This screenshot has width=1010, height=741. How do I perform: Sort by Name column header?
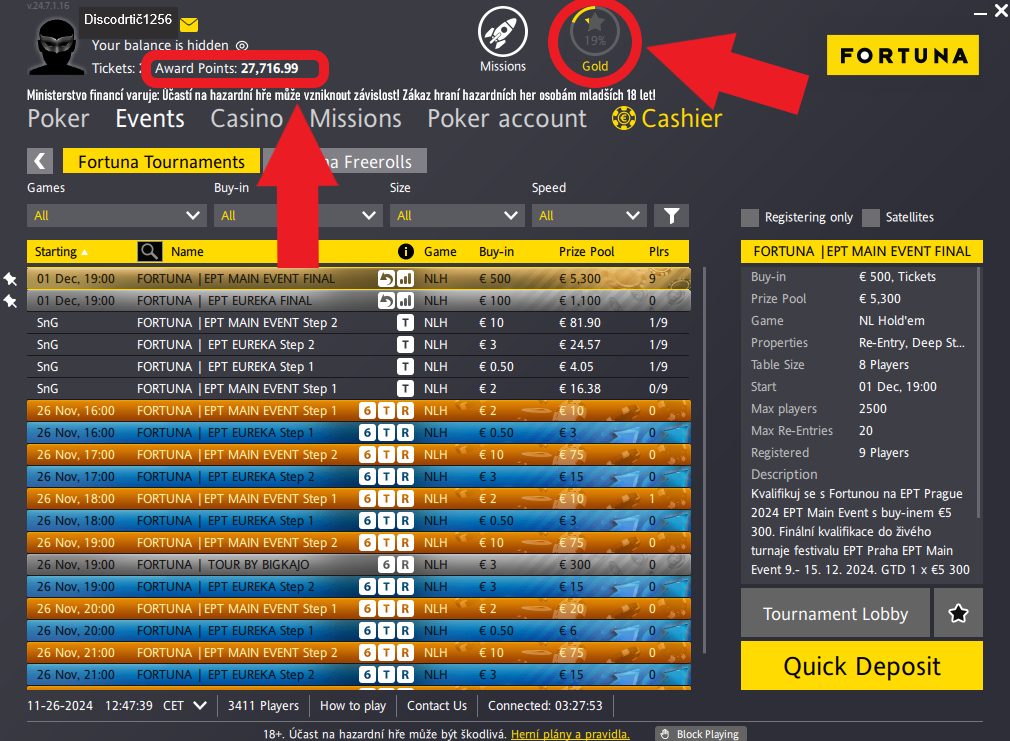pyautogui.click(x=187, y=251)
